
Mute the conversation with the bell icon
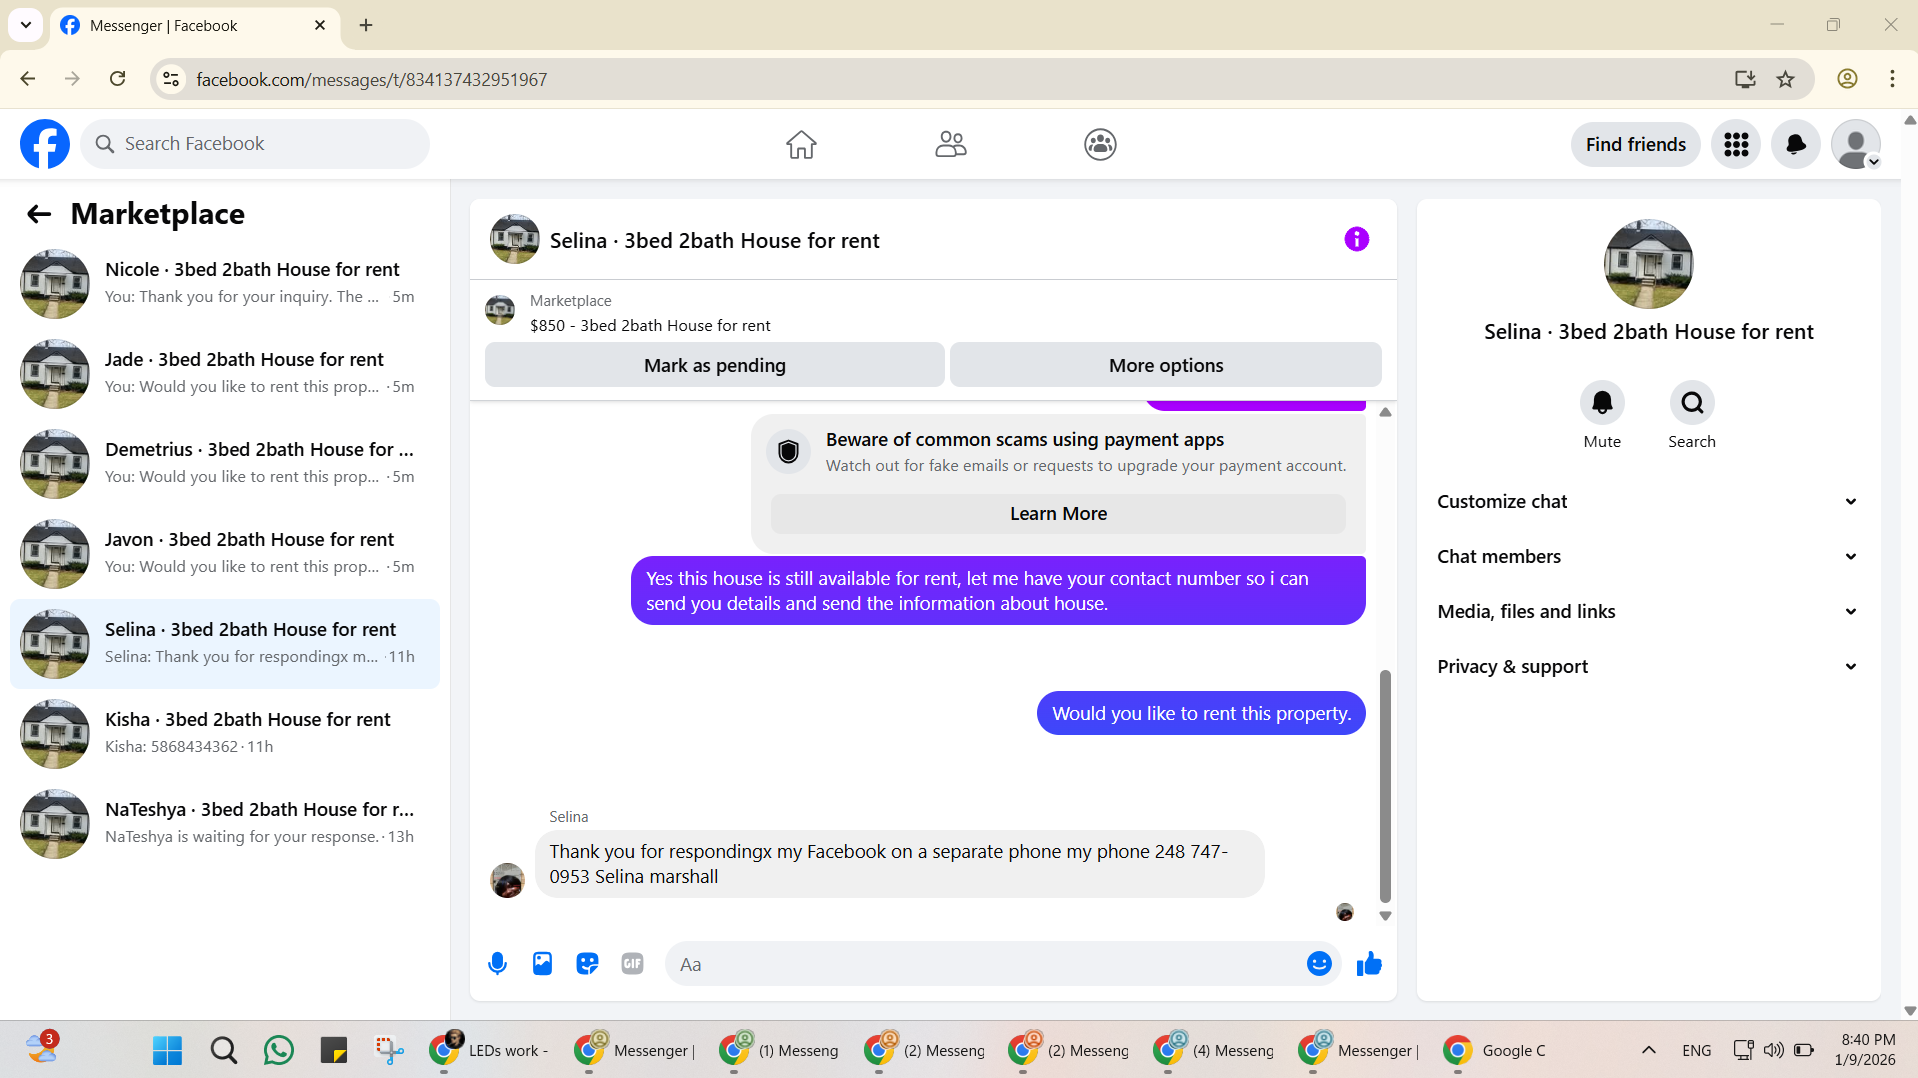point(1602,403)
